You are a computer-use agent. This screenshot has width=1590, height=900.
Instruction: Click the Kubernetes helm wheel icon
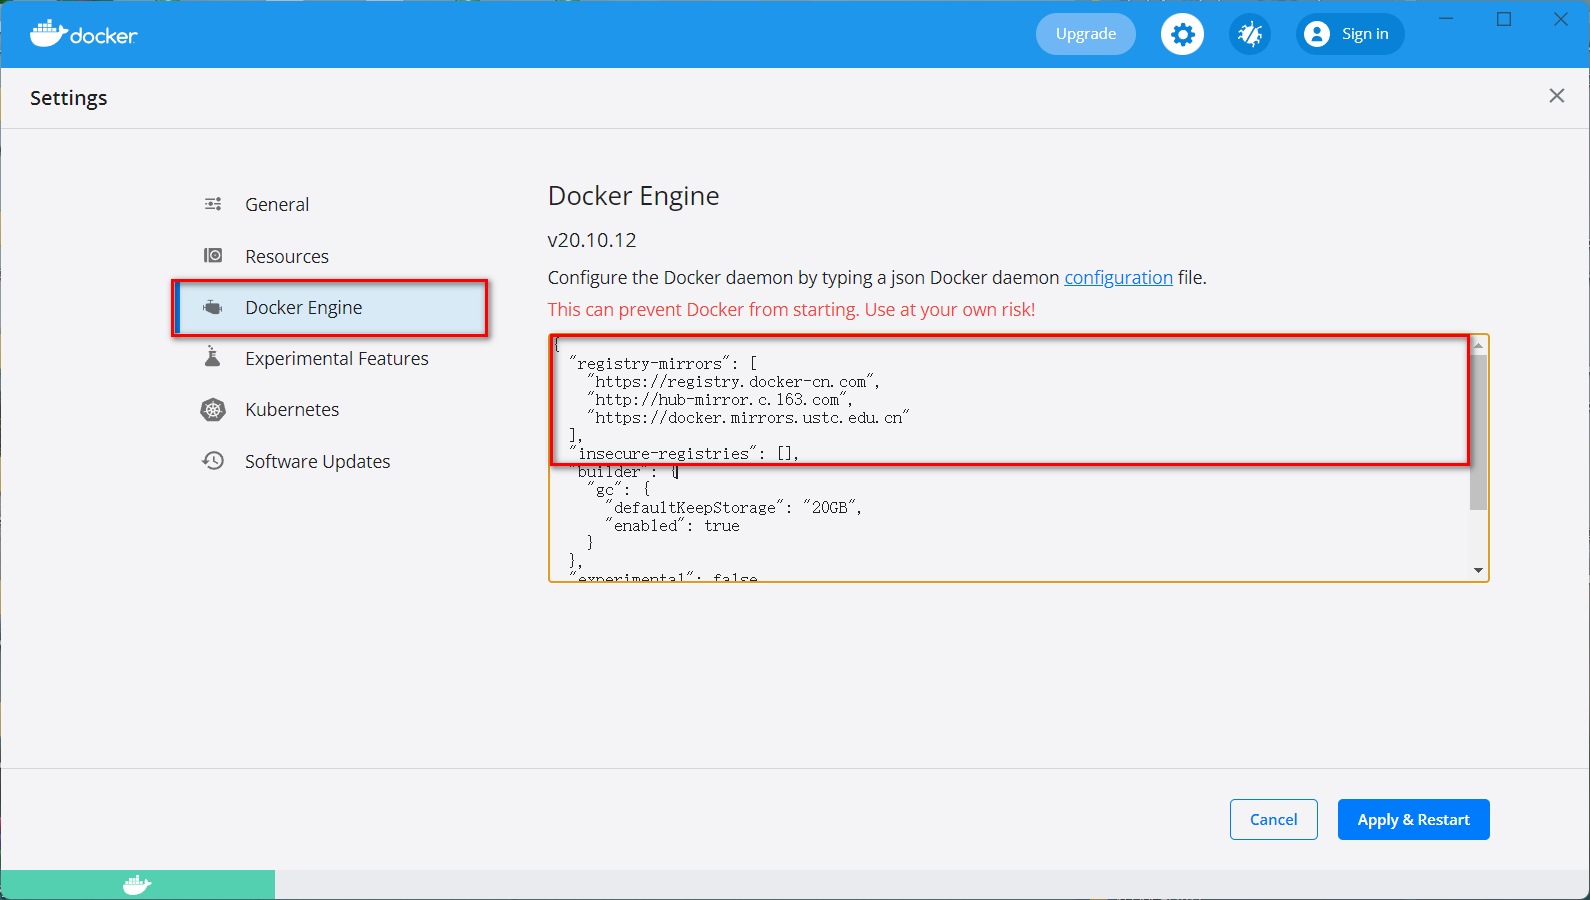pyautogui.click(x=213, y=409)
